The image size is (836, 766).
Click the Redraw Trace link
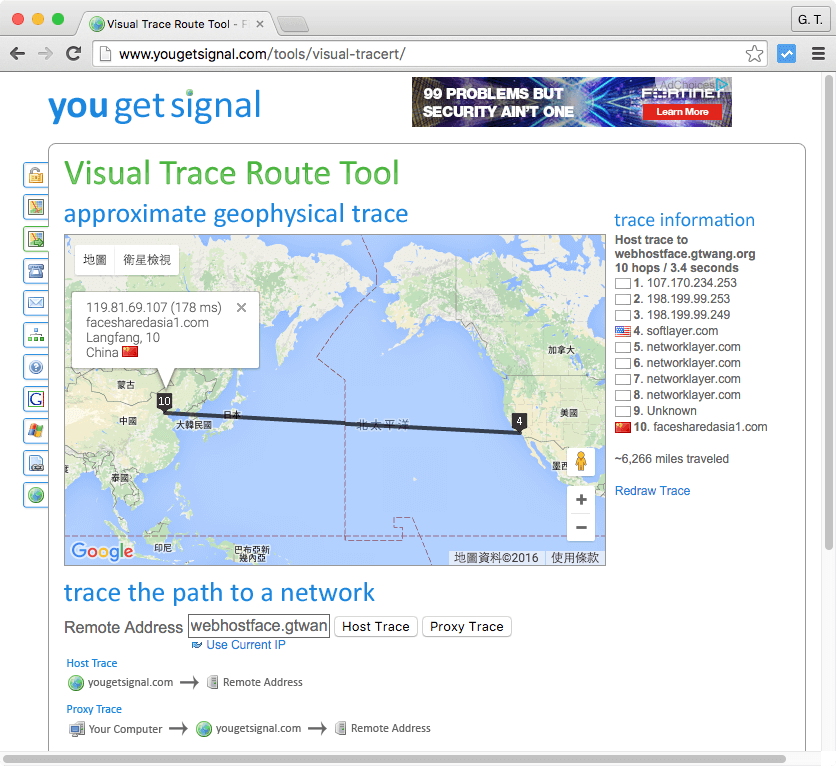click(x=652, y=491)
